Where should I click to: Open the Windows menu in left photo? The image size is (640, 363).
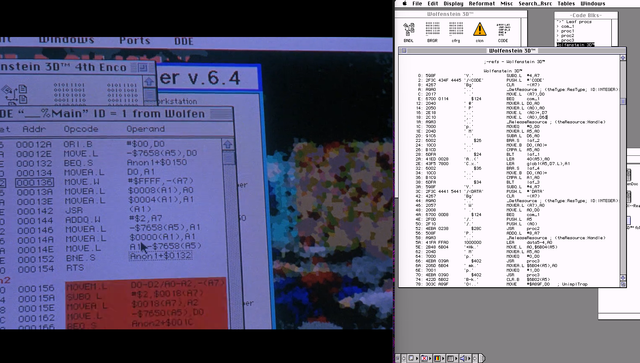pos(66,40)
